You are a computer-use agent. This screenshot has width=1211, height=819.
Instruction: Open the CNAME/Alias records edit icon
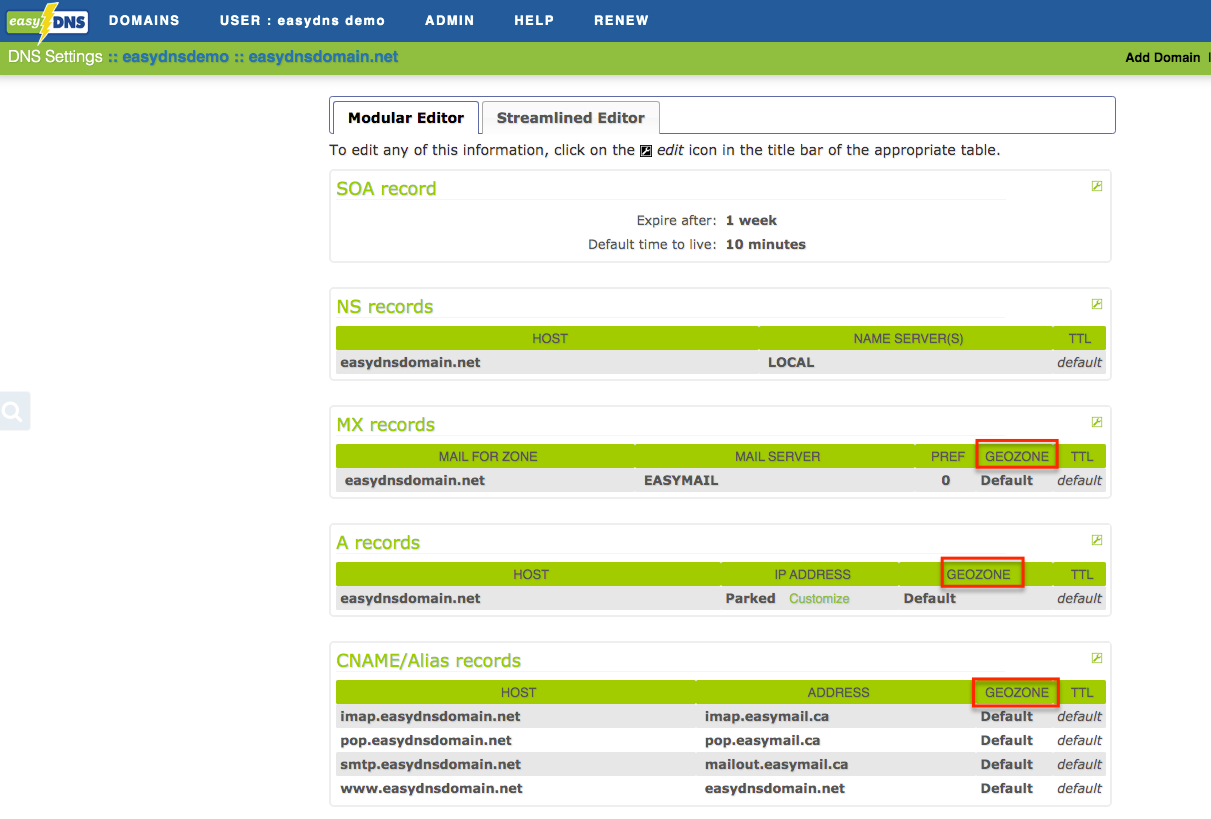click(x=1096, y=657)
